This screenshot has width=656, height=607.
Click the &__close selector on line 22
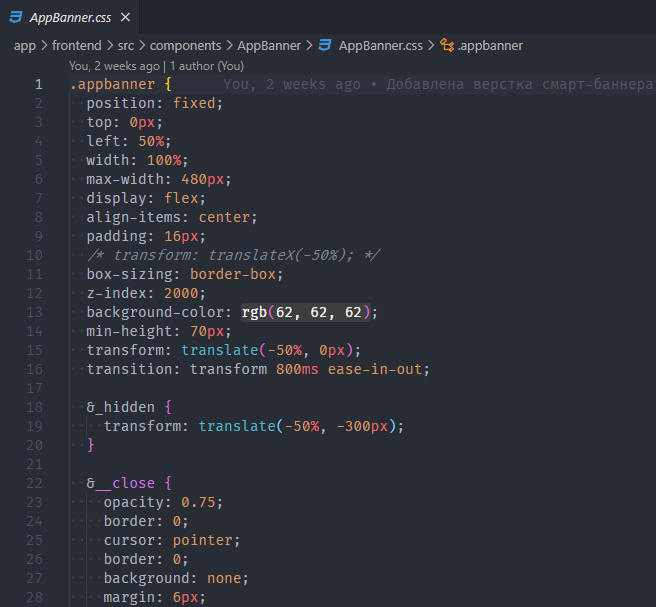coord(120,483)
